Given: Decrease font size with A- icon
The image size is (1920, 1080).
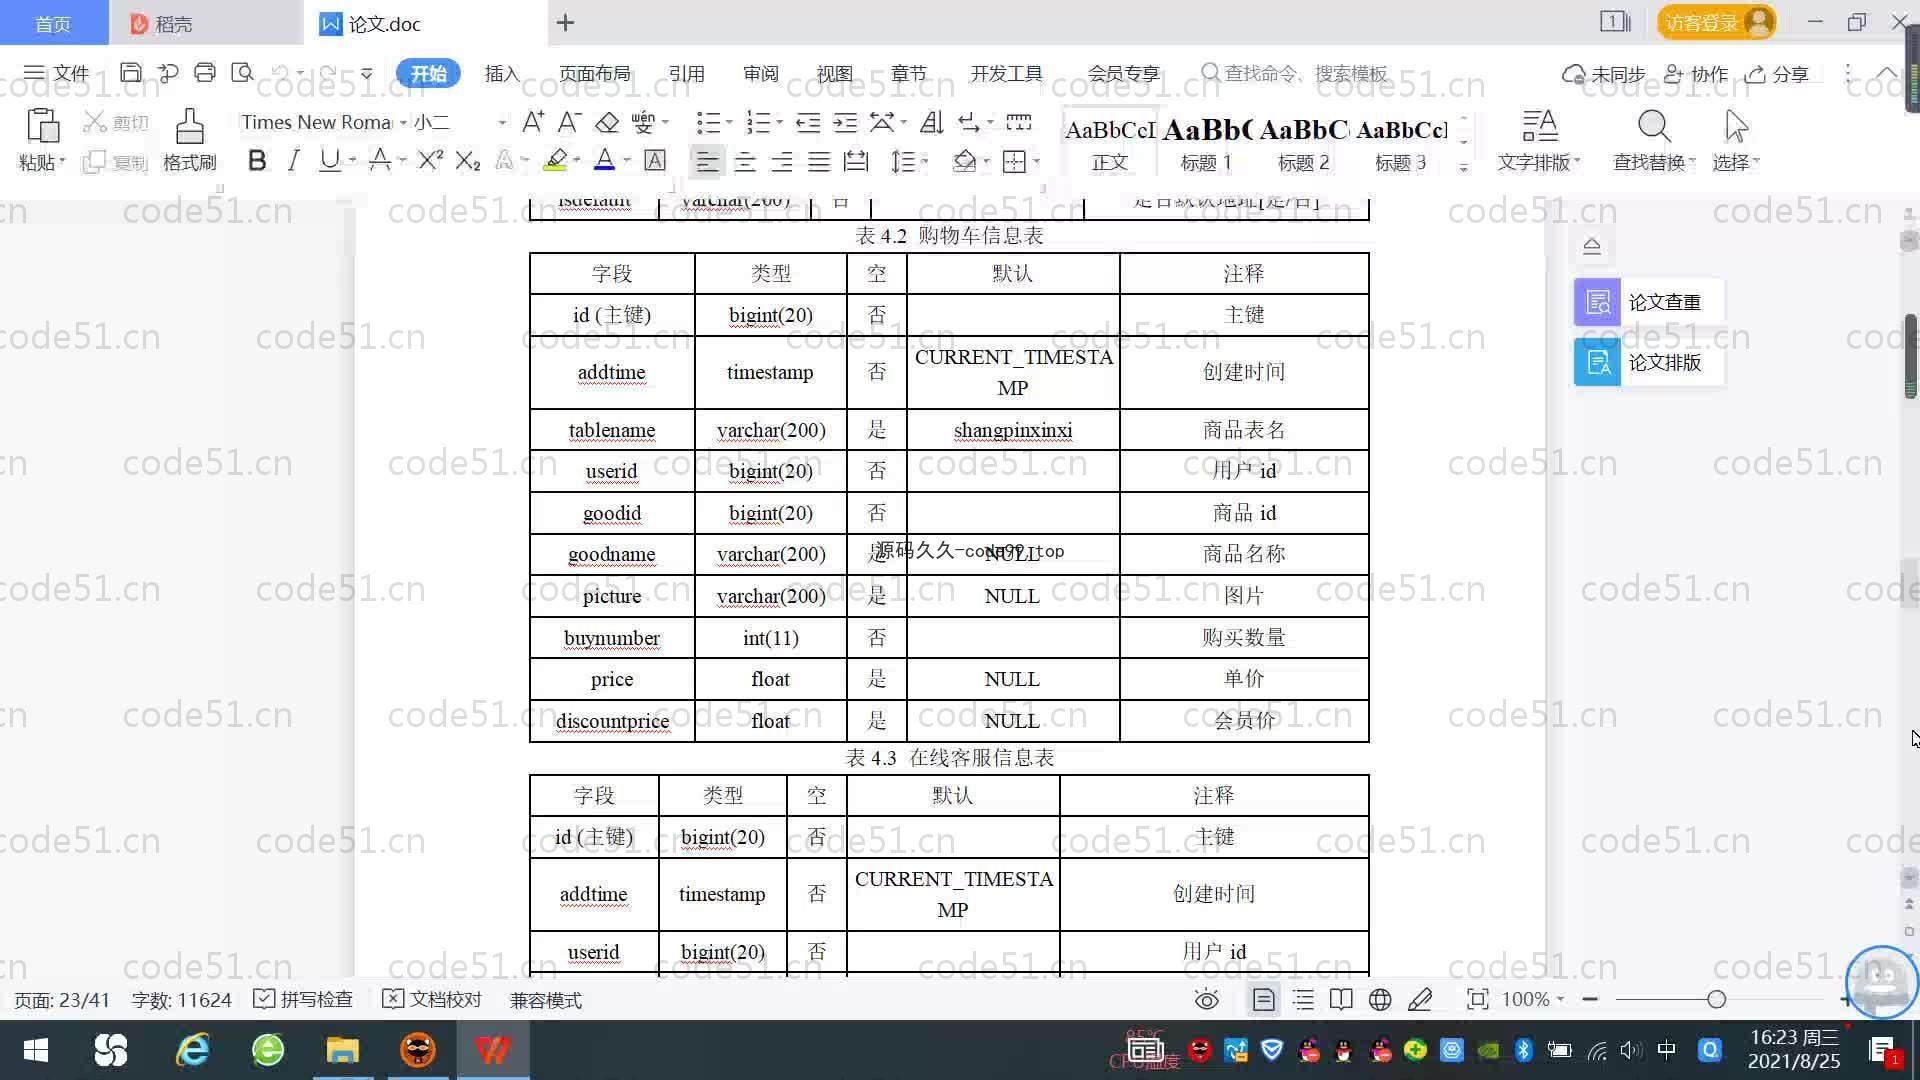Looking at the screenshot, I should [569, 122].
